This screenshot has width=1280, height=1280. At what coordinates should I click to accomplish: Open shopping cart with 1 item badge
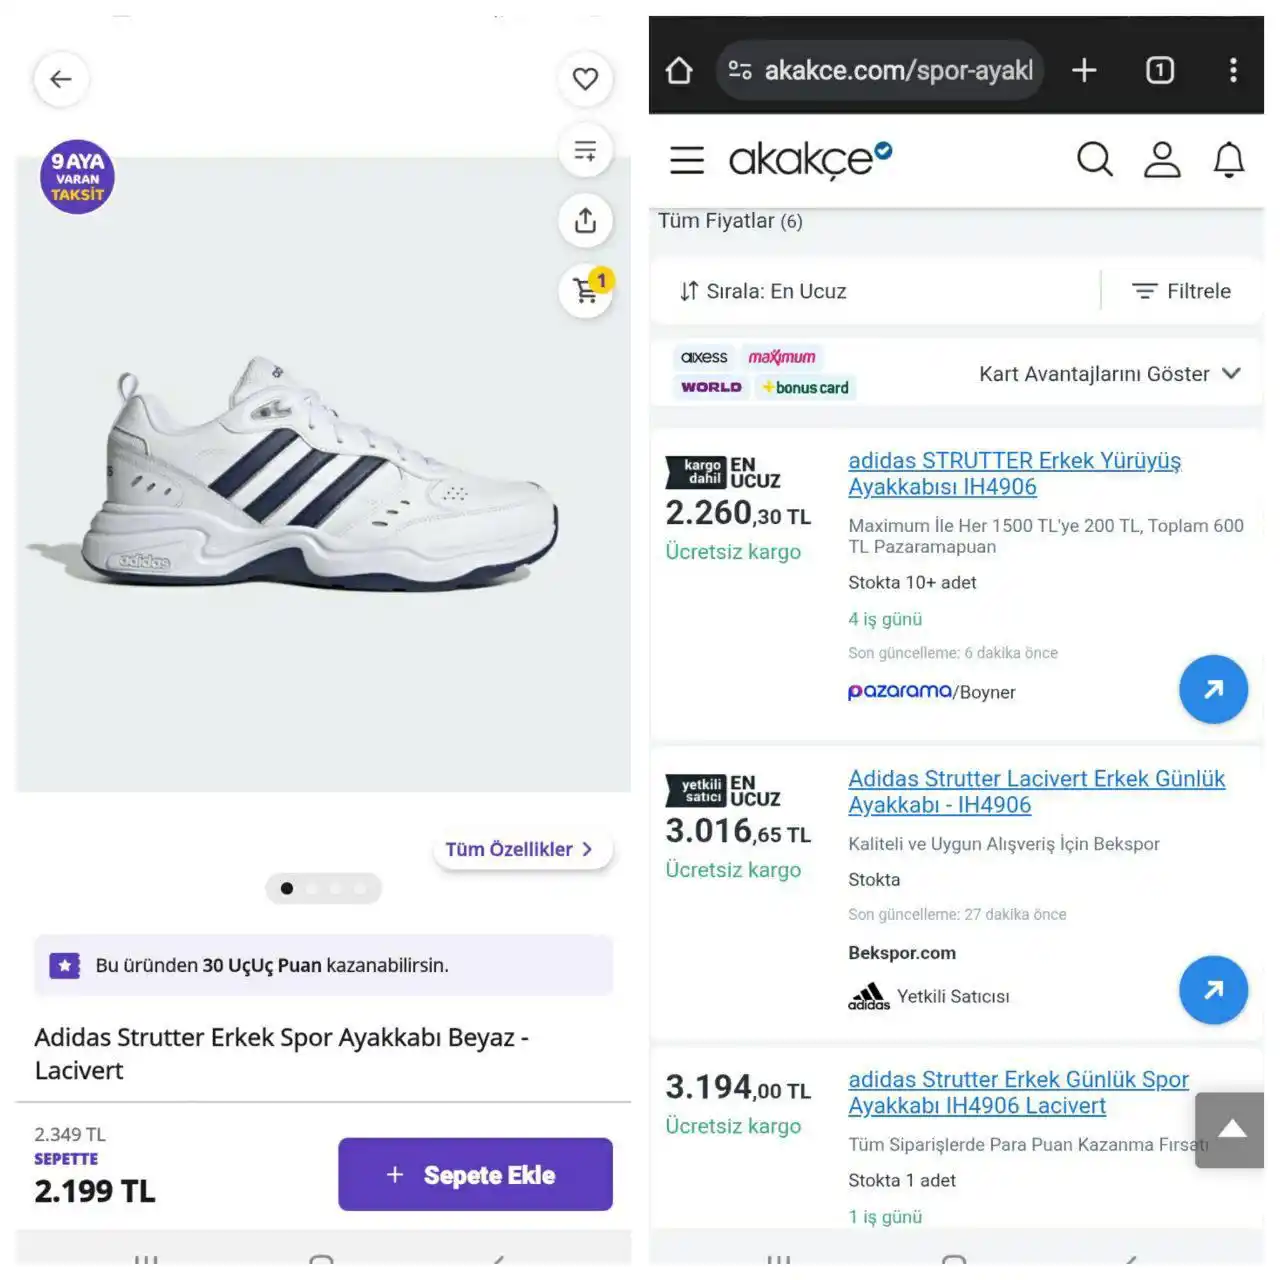[x=586, y=291]
